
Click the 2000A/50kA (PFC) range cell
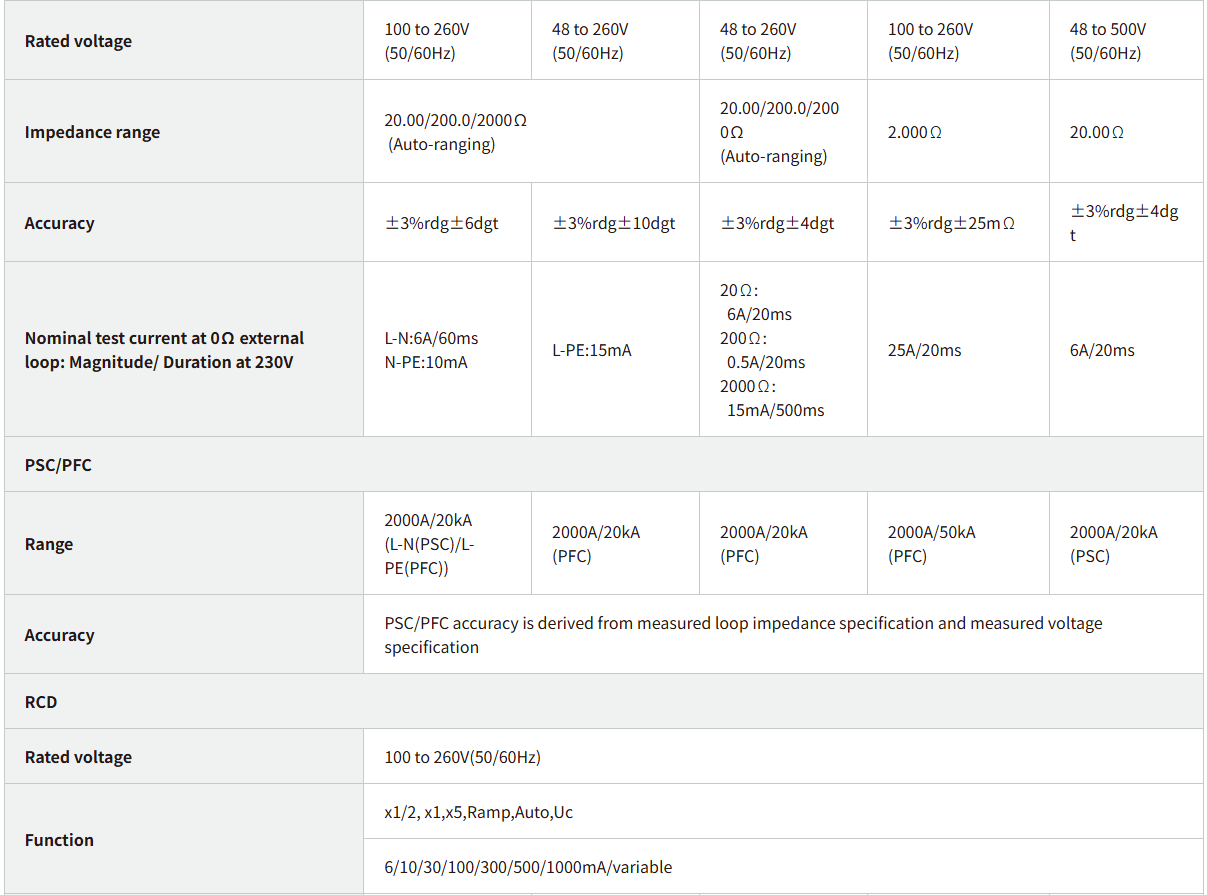[x=931, y=544]
